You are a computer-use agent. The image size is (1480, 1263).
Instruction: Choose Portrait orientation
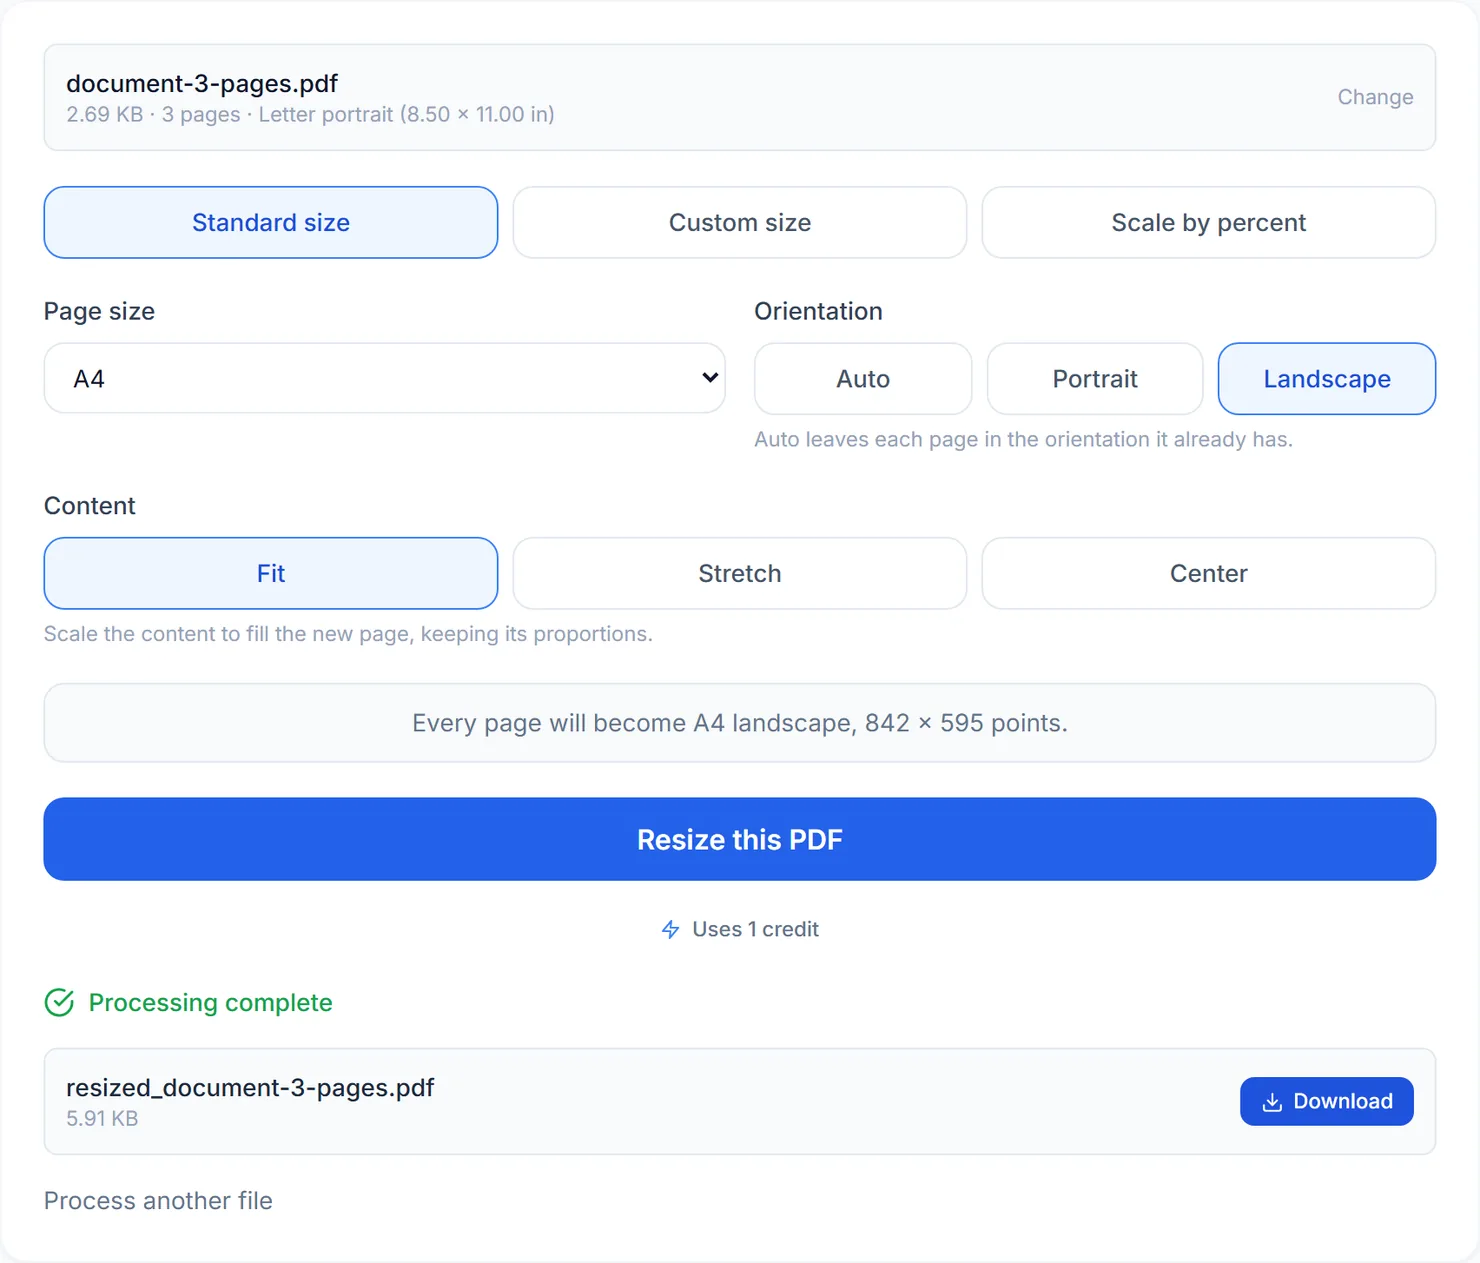pos(1095,379)
